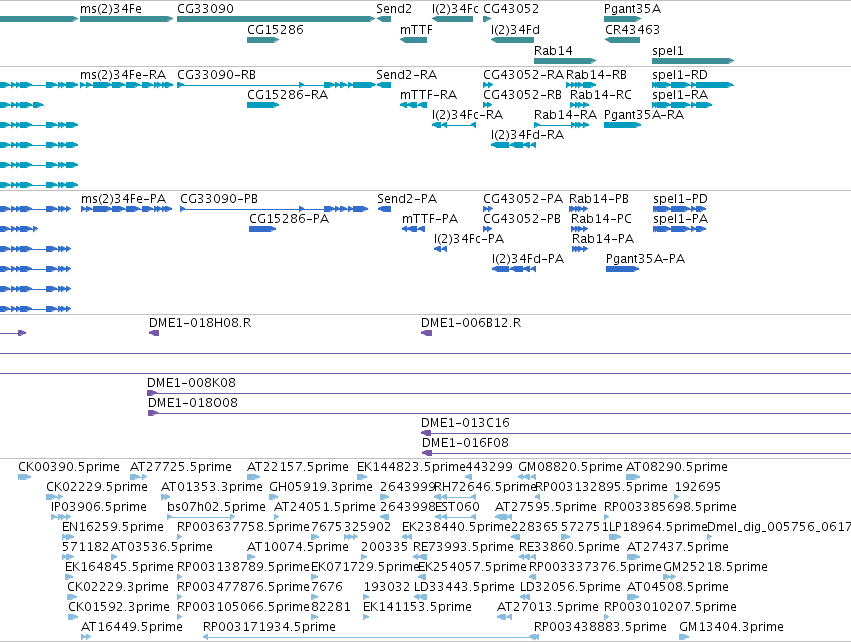The height and width of the screenshot is (642, 851).
Task: Select the Rab14 gene label
Action: tap(553, 51)
